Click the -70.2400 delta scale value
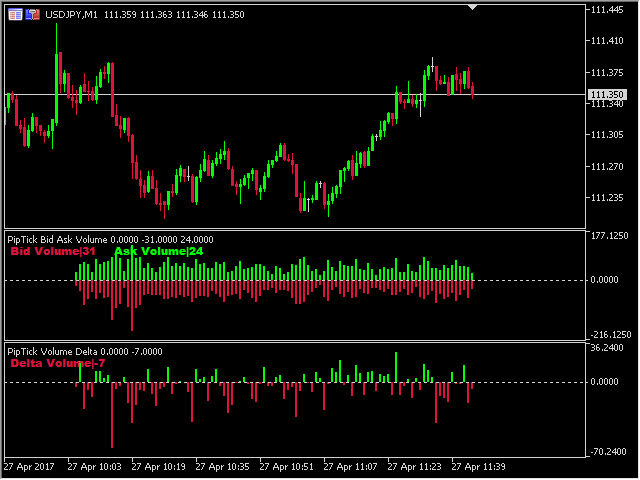 (x=608, y=451)
